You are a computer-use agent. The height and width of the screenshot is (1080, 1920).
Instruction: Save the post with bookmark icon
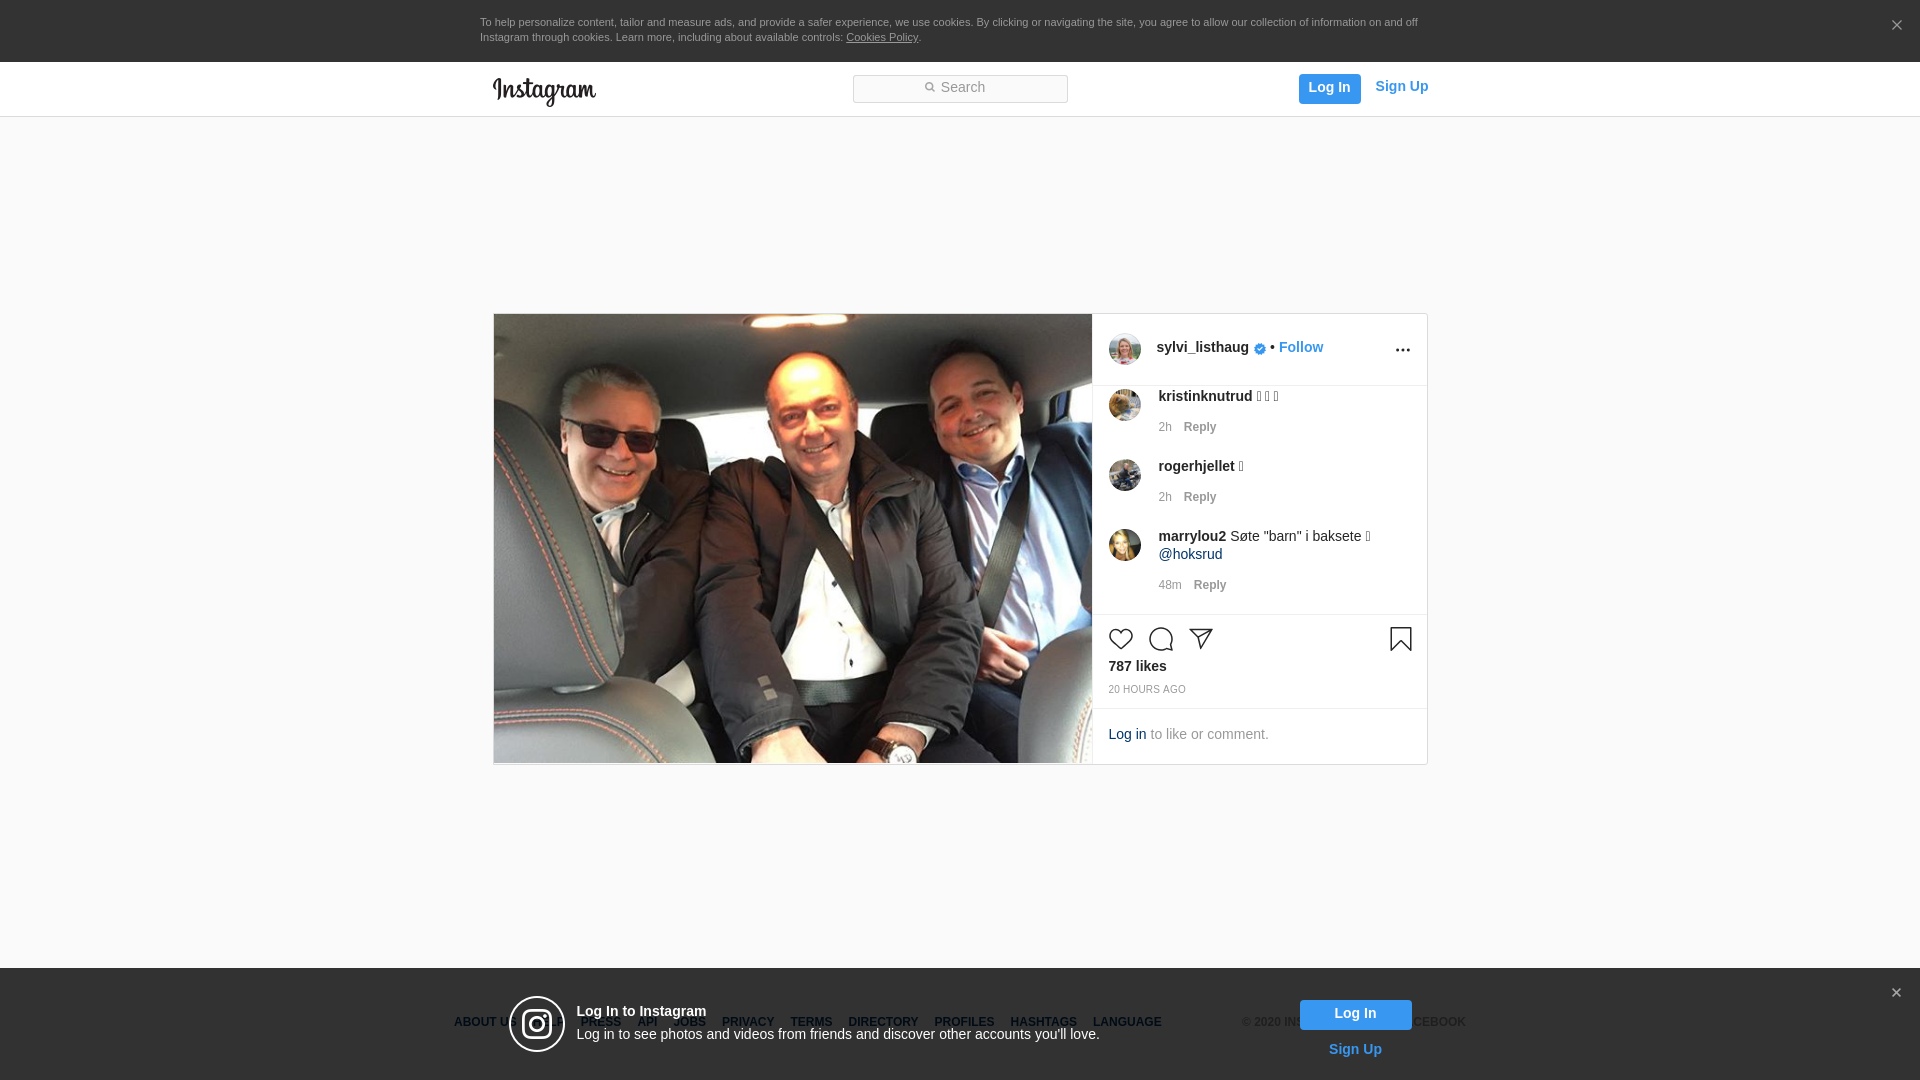(1400, 639)
